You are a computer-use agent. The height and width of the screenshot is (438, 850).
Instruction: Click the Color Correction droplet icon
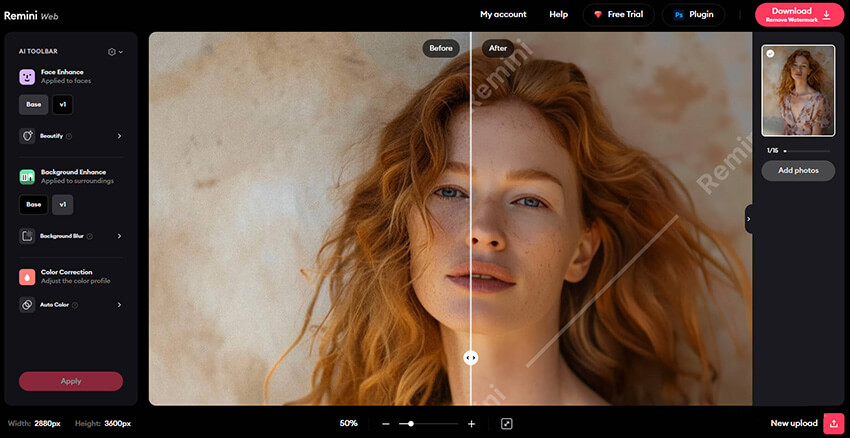pyautogui.click(x=27, y=276)
